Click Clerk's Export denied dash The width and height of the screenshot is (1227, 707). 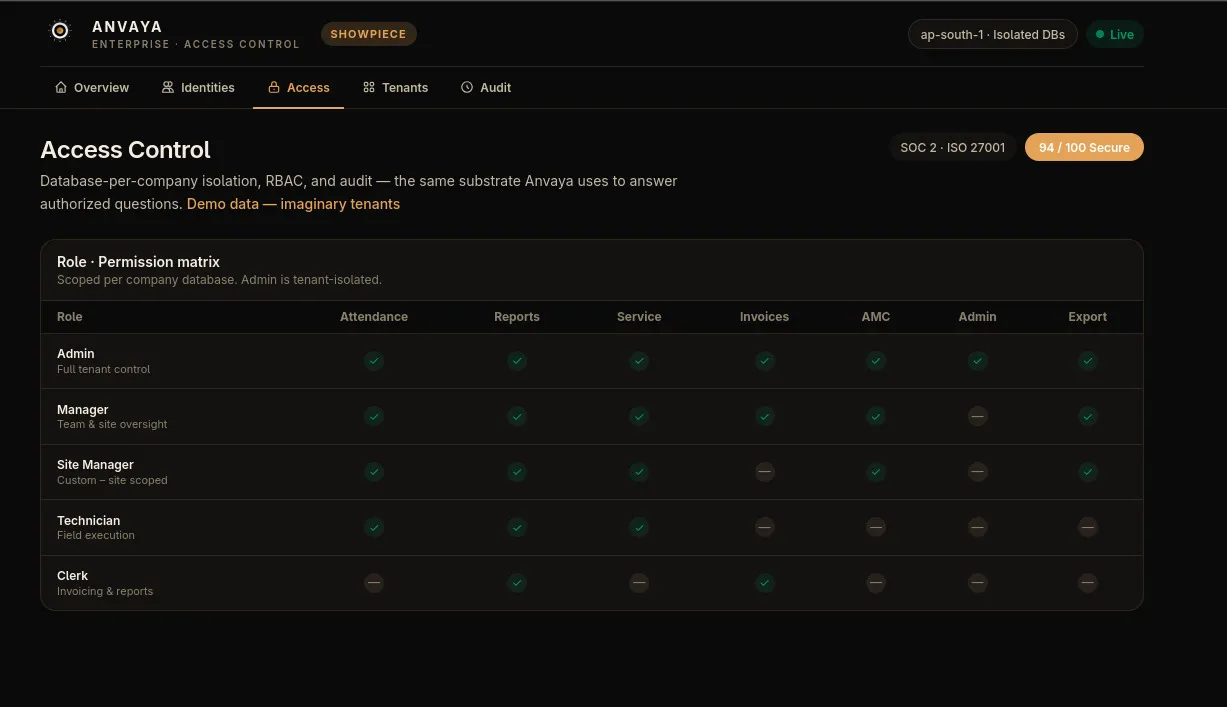pos(1088,583)
